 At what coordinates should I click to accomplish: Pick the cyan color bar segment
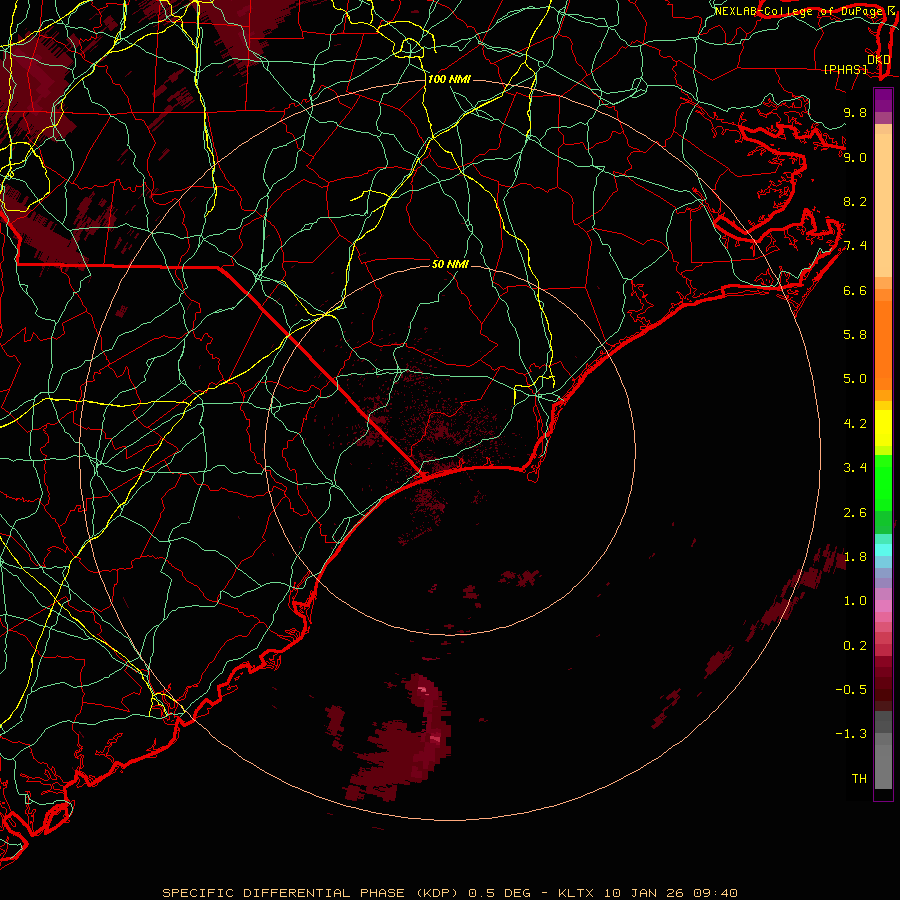(883, 550)
